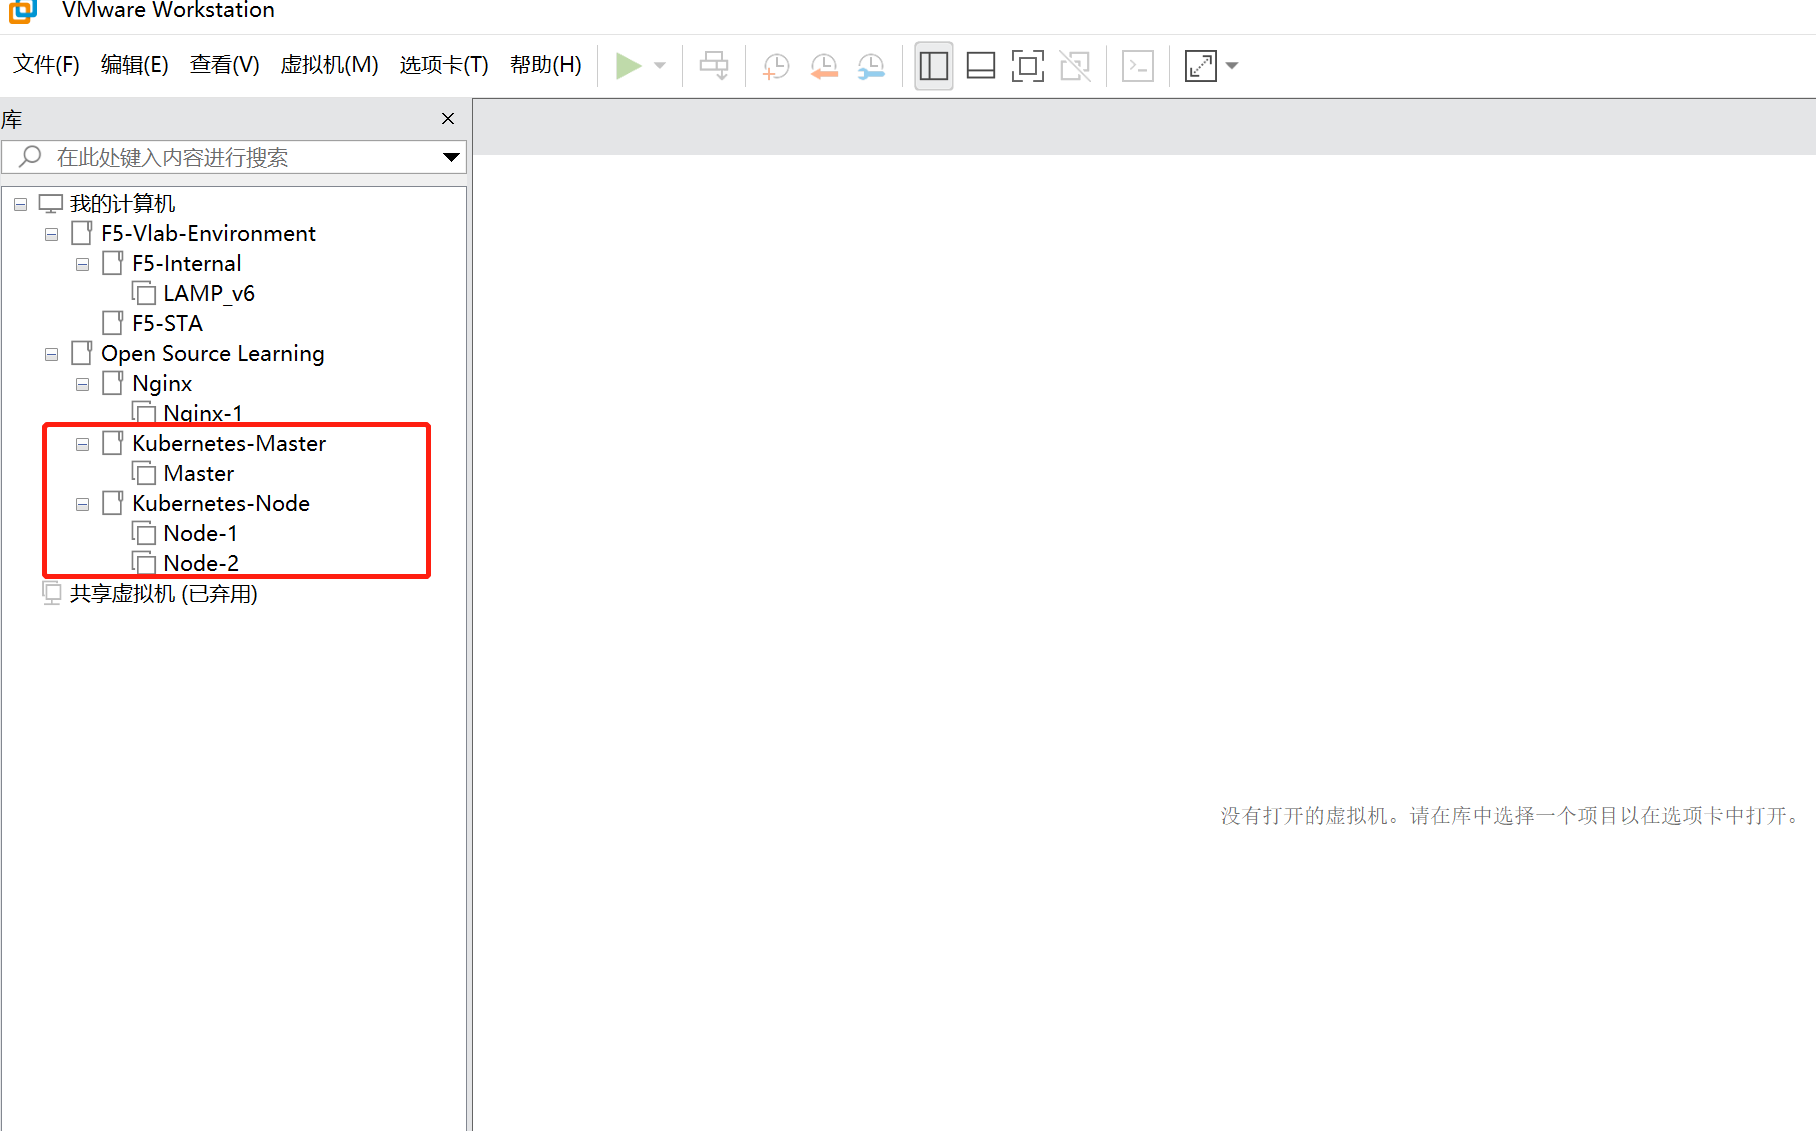Image resolution: width=1816 pixels, height=1131 pixels.
Task: Open the power options dropdown arrow
Action: [660, 66]
